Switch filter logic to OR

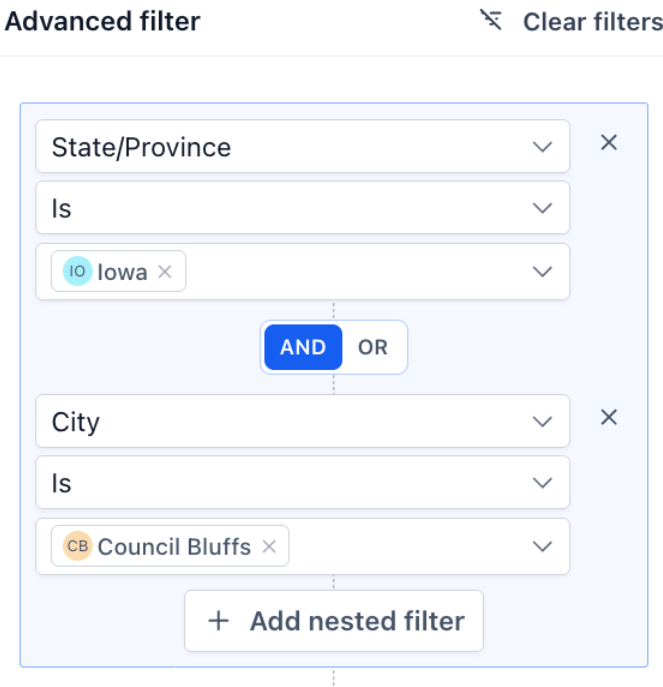[373, 347]
